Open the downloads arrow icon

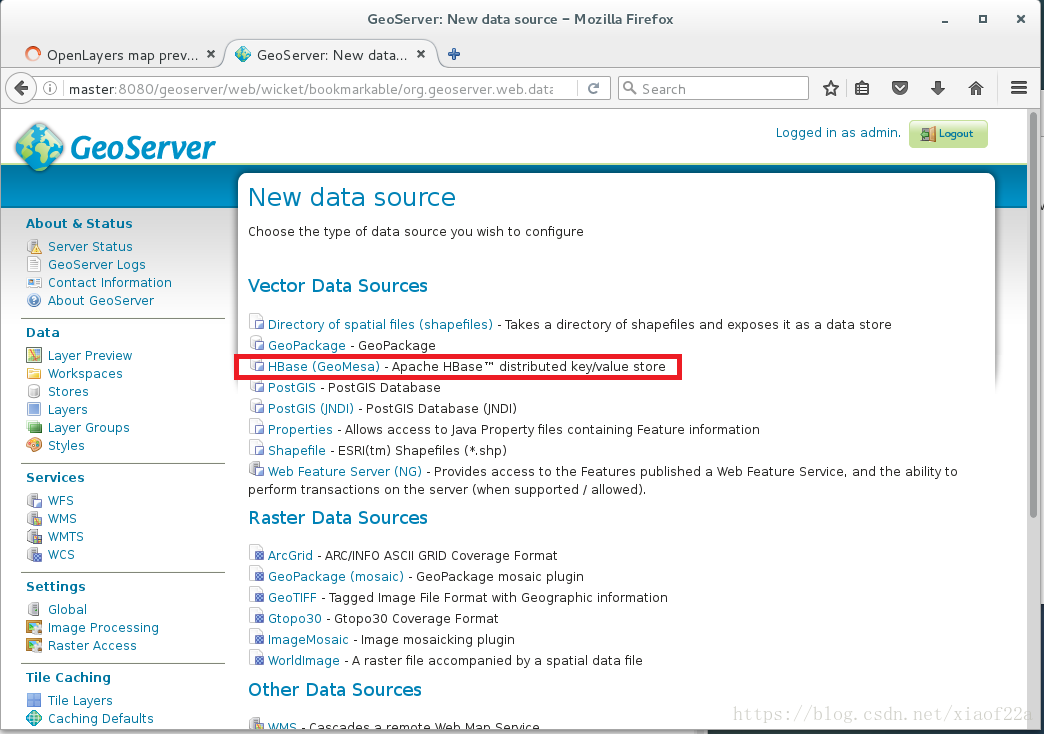(x=937, y=88)
